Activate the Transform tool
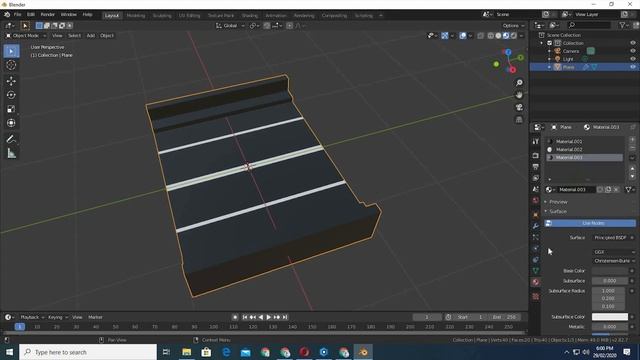 pos(11,122)
